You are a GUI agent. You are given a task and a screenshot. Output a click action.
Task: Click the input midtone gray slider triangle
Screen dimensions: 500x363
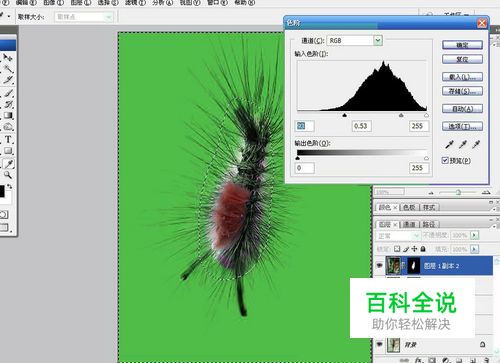tap(401, 115)
